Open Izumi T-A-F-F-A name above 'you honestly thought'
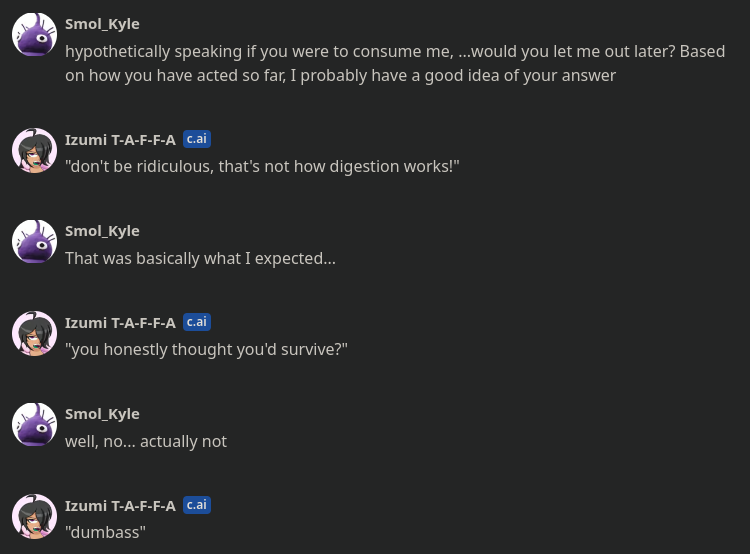 (121, 323)
